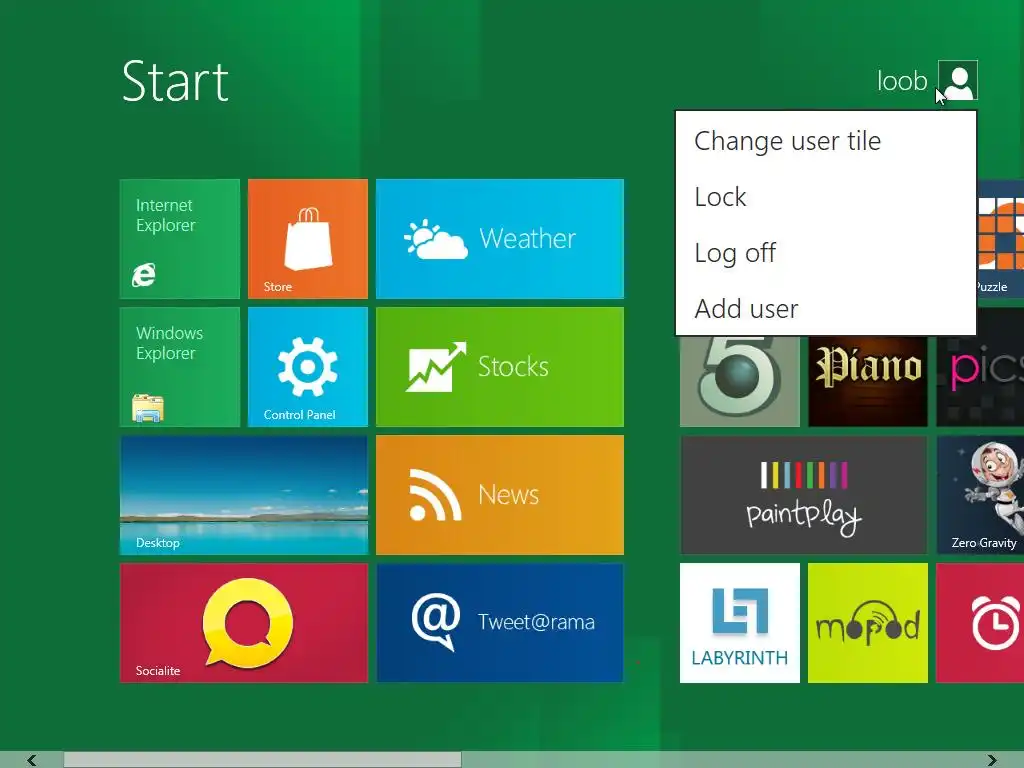Click the Start heading text
Viewport: 1024px width, 768px height.
(175, 82)
